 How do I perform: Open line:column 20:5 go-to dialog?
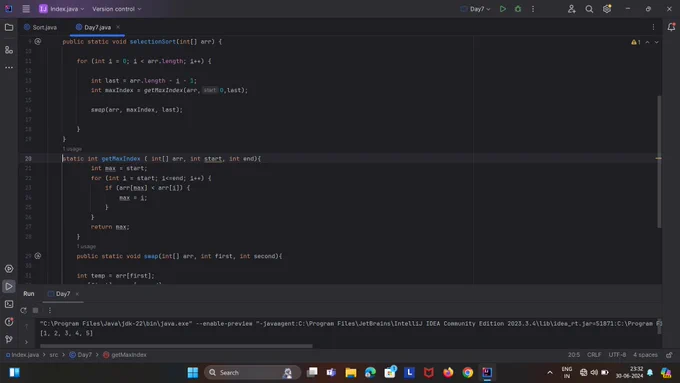574,355
